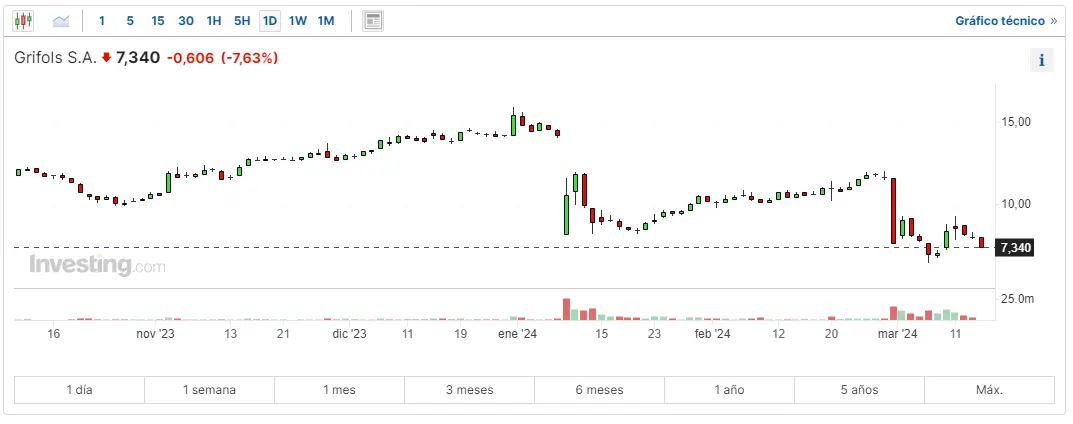Screen dimensions: 1073x424
Task: Choose the 6 meses time range
Action: point(599,390)
